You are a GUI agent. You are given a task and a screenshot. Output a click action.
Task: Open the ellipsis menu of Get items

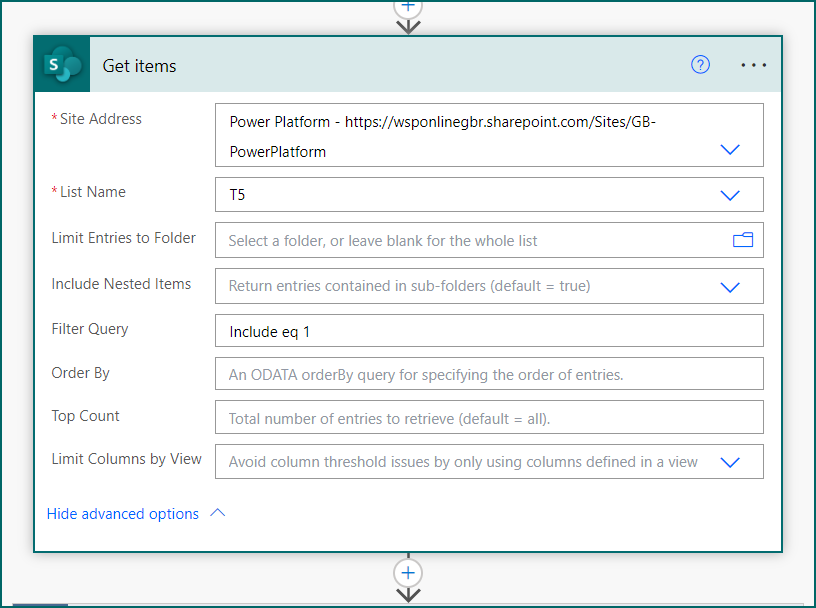(x=754, y=65)
